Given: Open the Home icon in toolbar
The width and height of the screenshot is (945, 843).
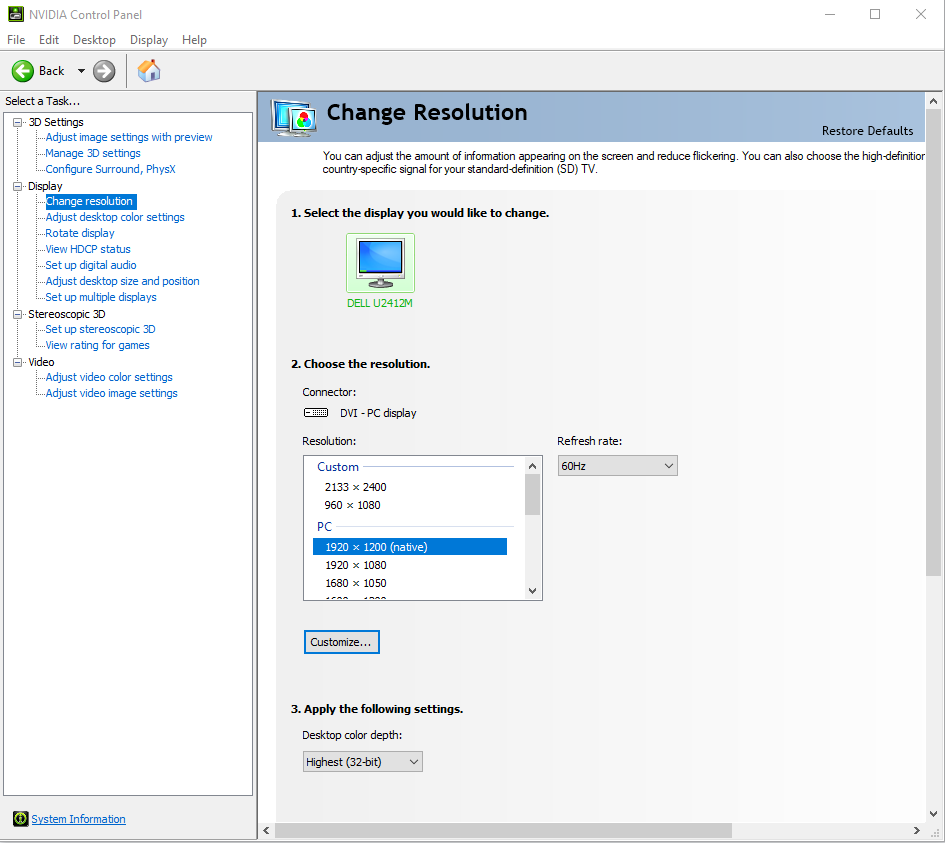Looking at the screenshot, I should tap(149, 71).
